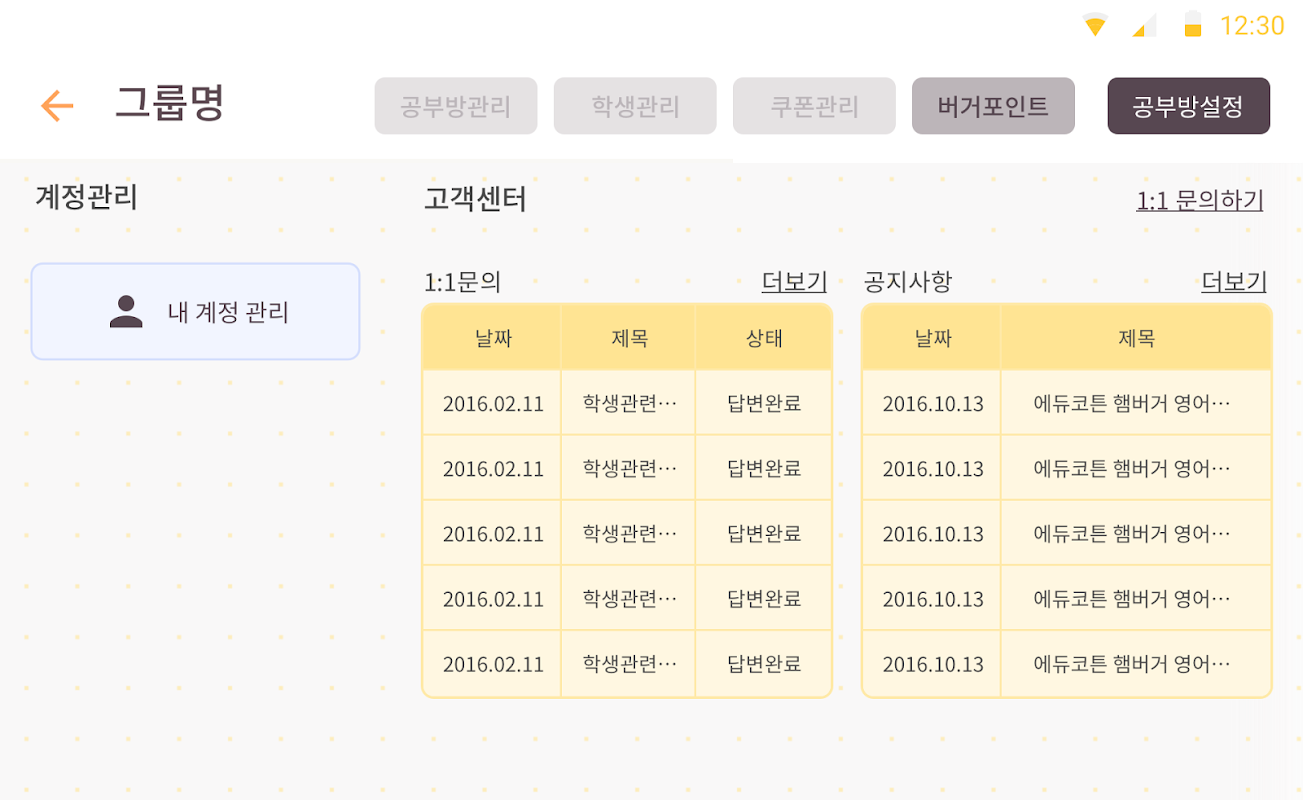Click the 내 계정 관리 button

pos(195,312)
